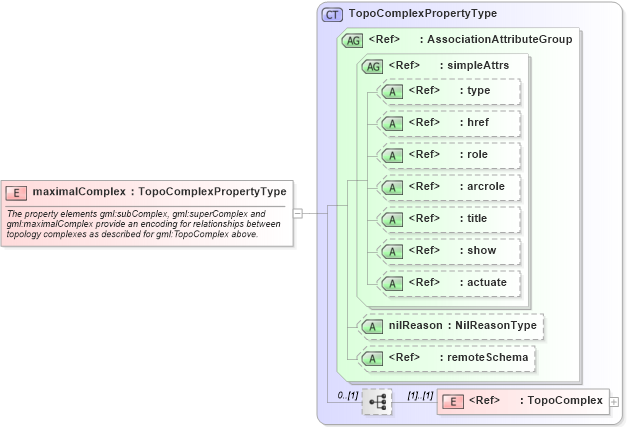
Task: Click the A icon of nilReason attribute
Action: pyautogui.click(x=372, y=327)
